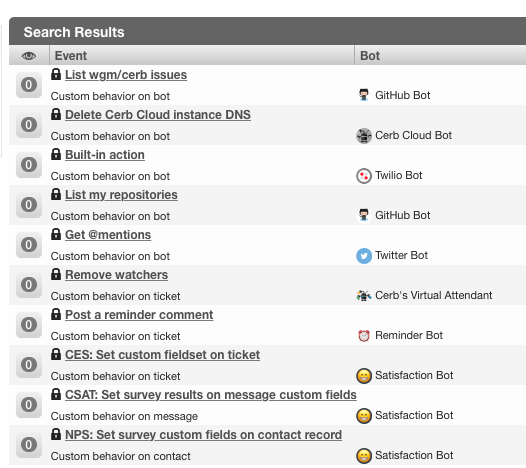Screen dimensions: 526x468
Task: Click the Twitter Bot bird icon
Action: (364, 256)
